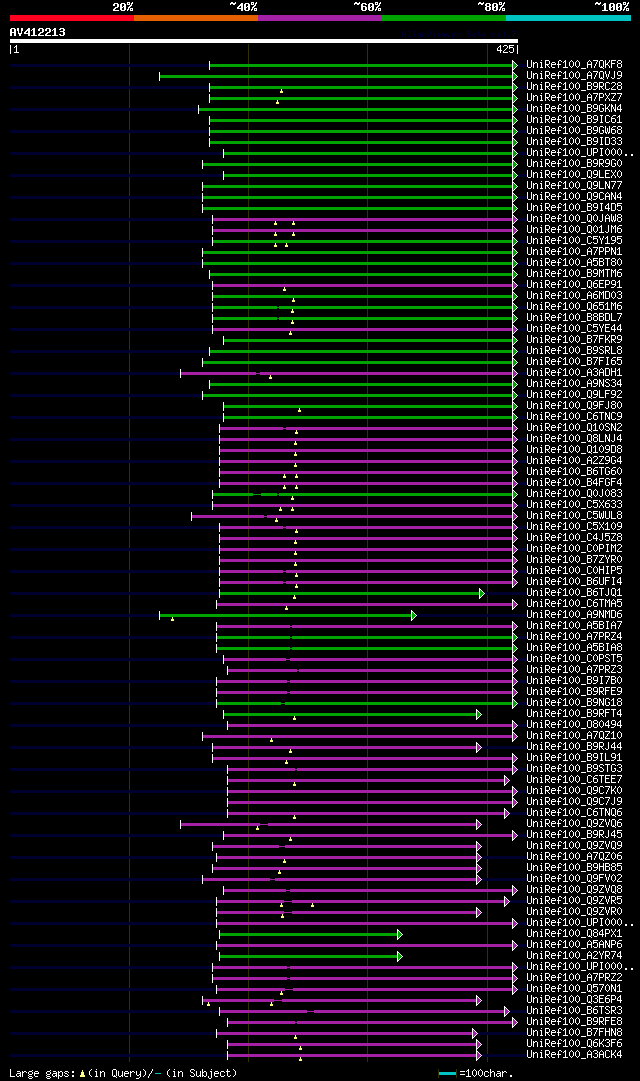Click the UniRef100_B9ID33 label

click(574, 142)
